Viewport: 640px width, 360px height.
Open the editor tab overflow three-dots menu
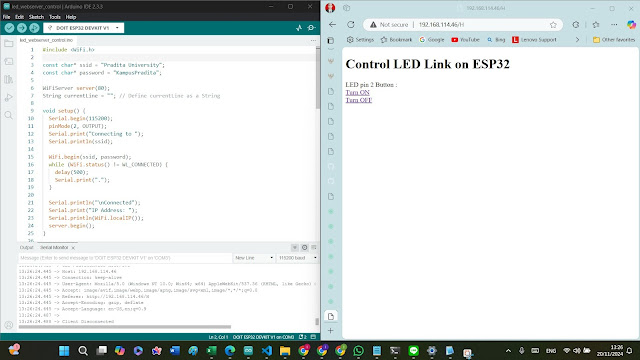pyautogui.click(x=313, y=40)
